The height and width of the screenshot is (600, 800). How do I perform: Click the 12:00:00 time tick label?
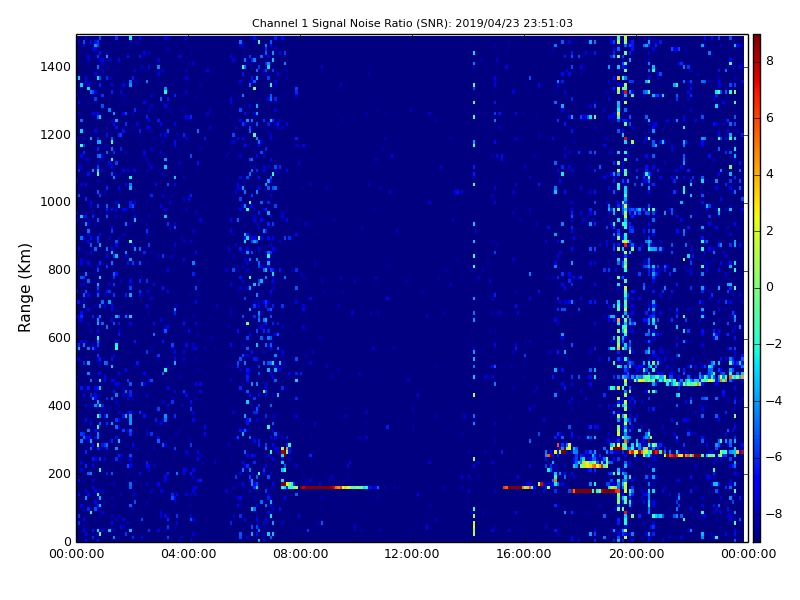click(x=412, y=554)
